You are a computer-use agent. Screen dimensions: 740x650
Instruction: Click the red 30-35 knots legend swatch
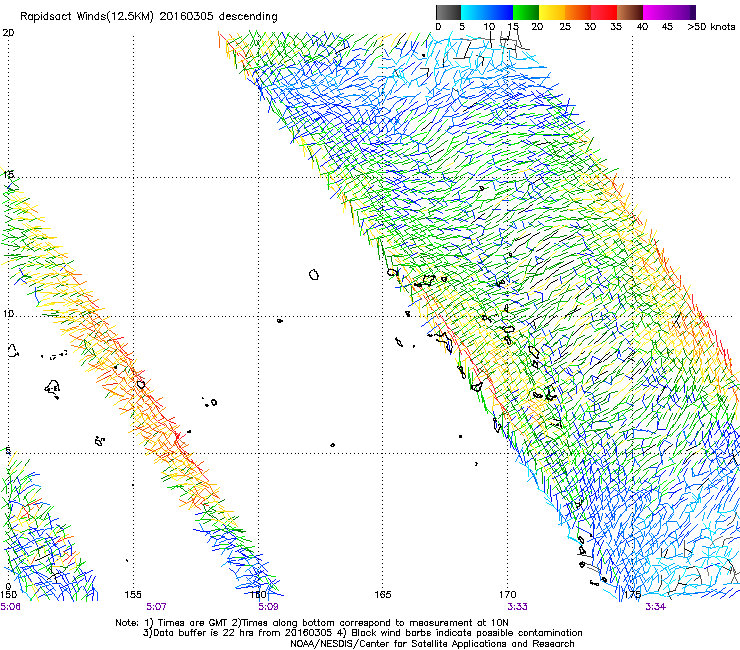(x=604, y=12)
